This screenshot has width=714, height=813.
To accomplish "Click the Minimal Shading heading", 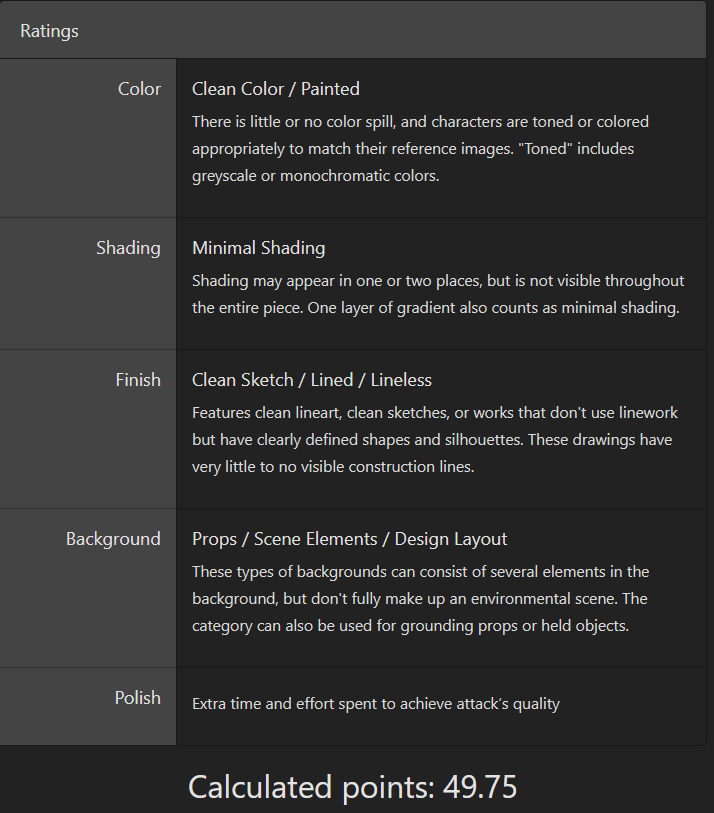I will (258, 248).
